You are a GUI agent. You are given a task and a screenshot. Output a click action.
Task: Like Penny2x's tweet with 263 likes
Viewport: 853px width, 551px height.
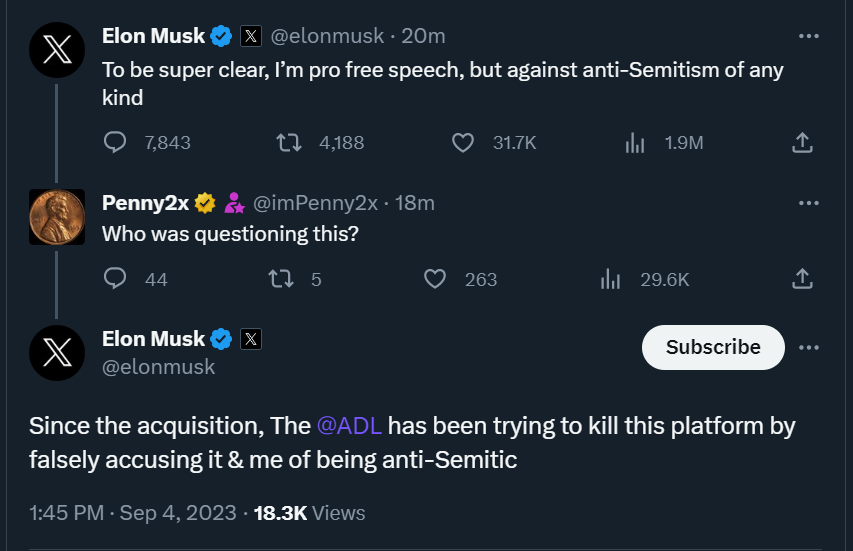(x=435, y=279)
